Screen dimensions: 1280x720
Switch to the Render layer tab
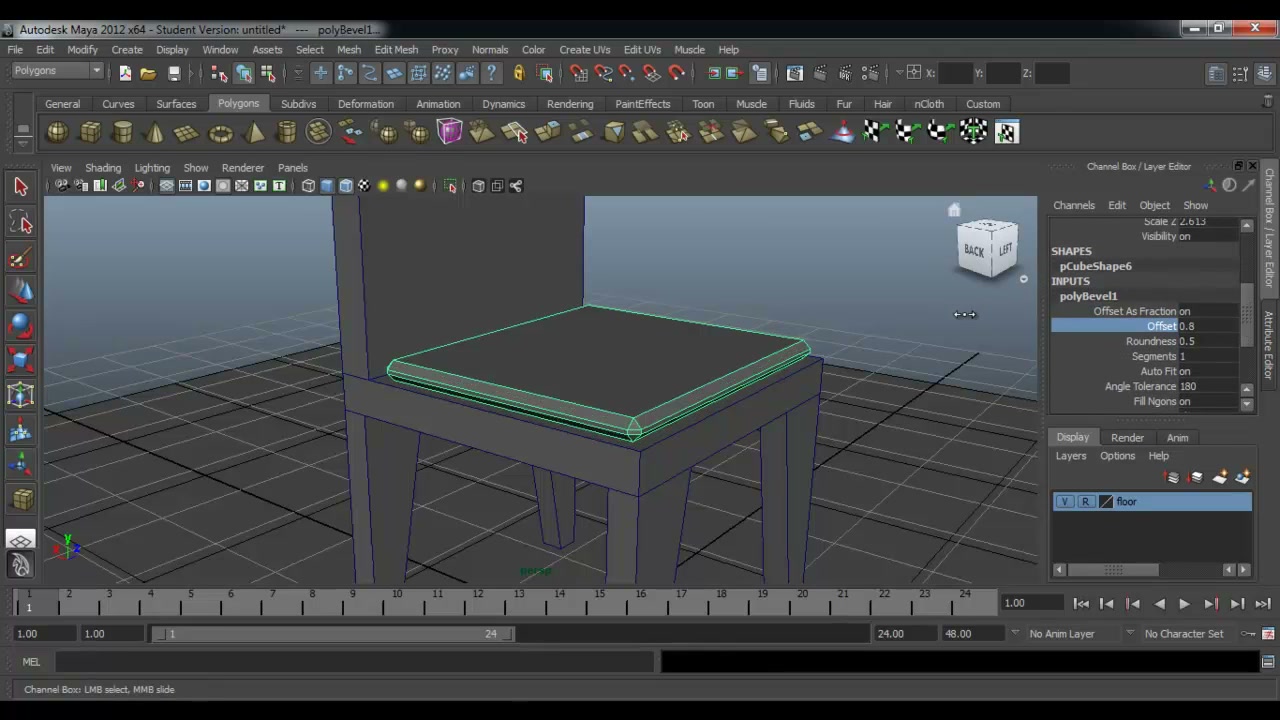pyautogui.click(x=1127, y=438)
